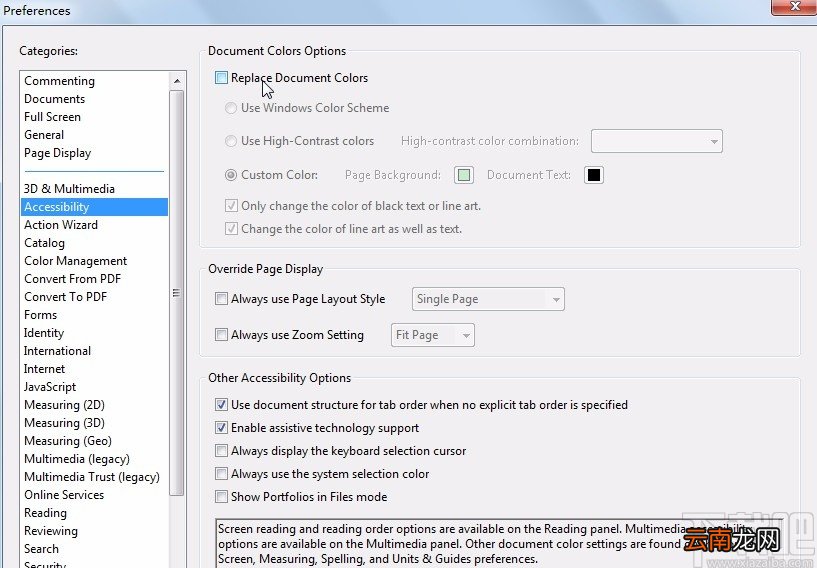
Task: Open Color Management category
Action: 76,261
